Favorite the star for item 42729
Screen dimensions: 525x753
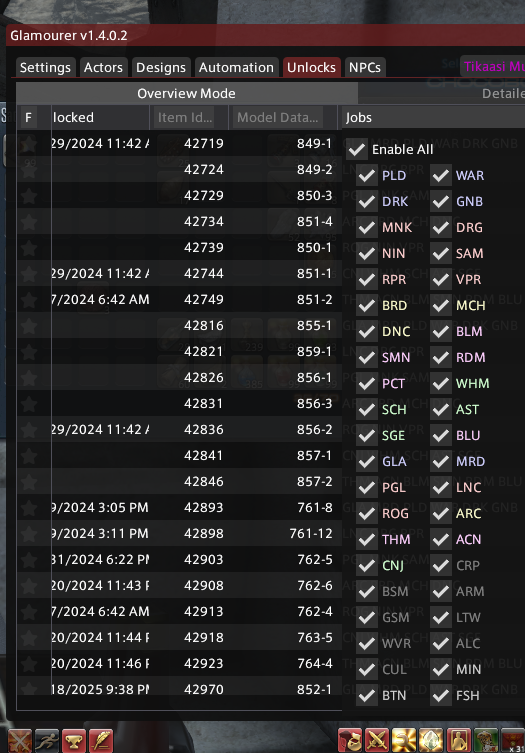[29, 195]
